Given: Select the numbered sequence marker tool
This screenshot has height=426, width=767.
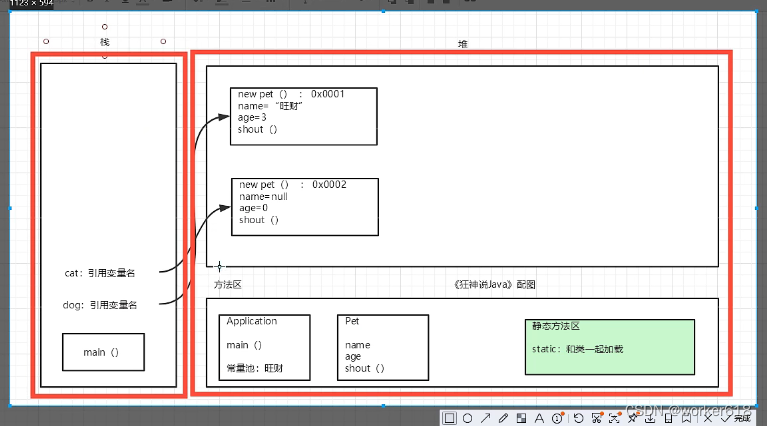Looking at the screenshot, I should tap(557, 418).
